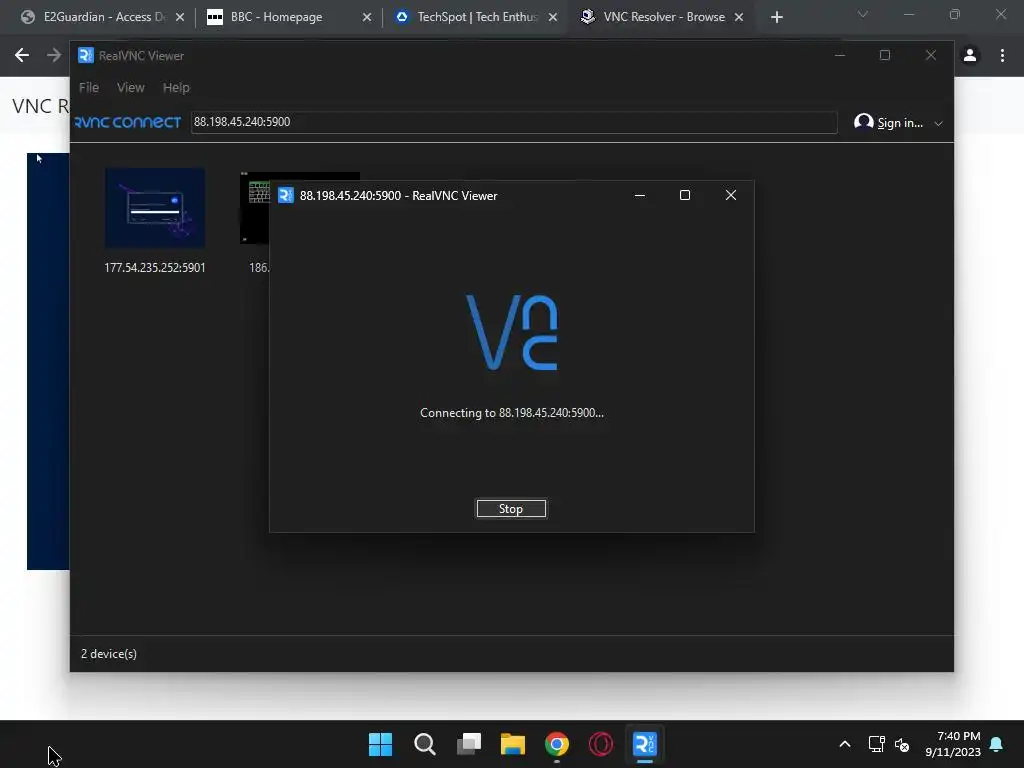Screen dimensions: 1024x768
Task: Switch to BBC - Homepage browser tab
Action: point(287,17)
